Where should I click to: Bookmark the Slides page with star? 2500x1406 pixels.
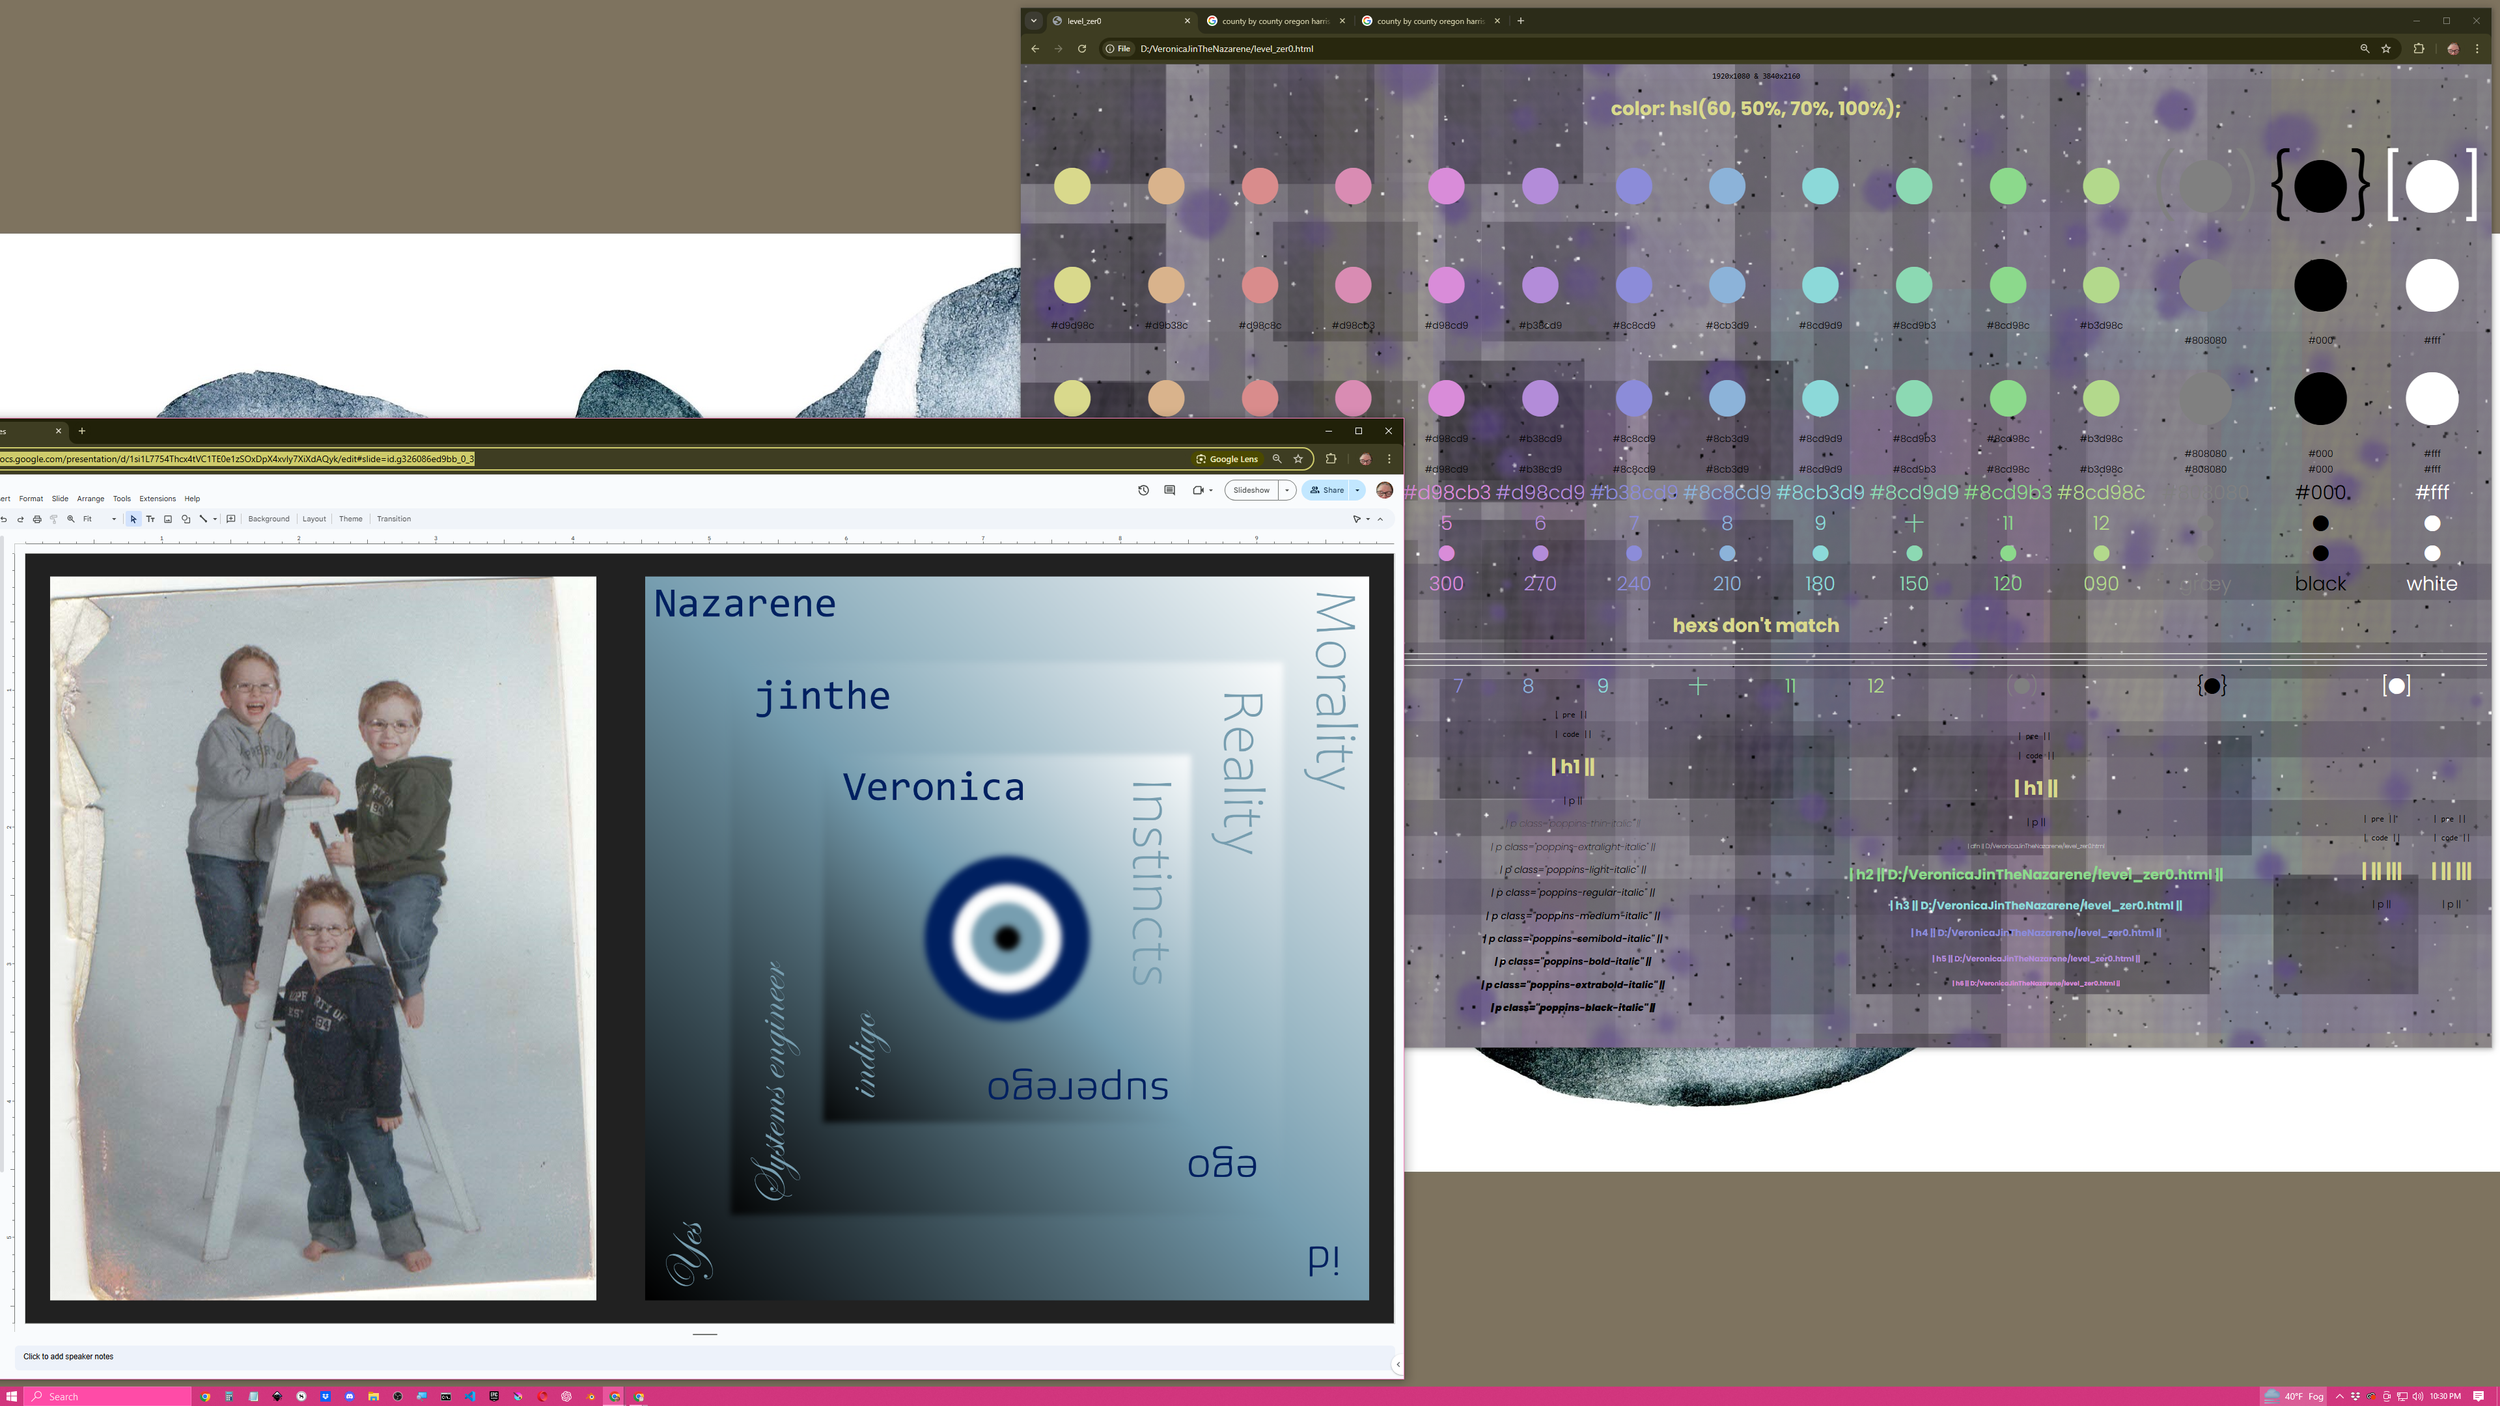[x=1298, y=459]
